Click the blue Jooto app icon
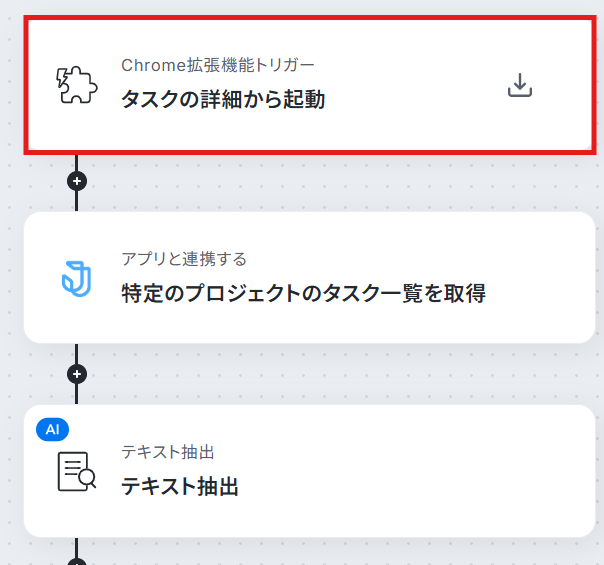 coord(76,278)
